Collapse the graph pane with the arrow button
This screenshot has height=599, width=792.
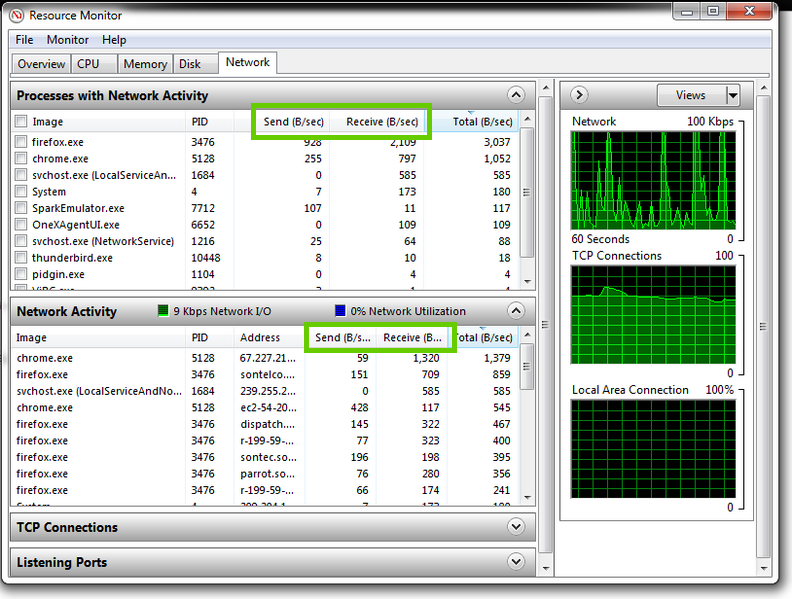pos(579,94)
